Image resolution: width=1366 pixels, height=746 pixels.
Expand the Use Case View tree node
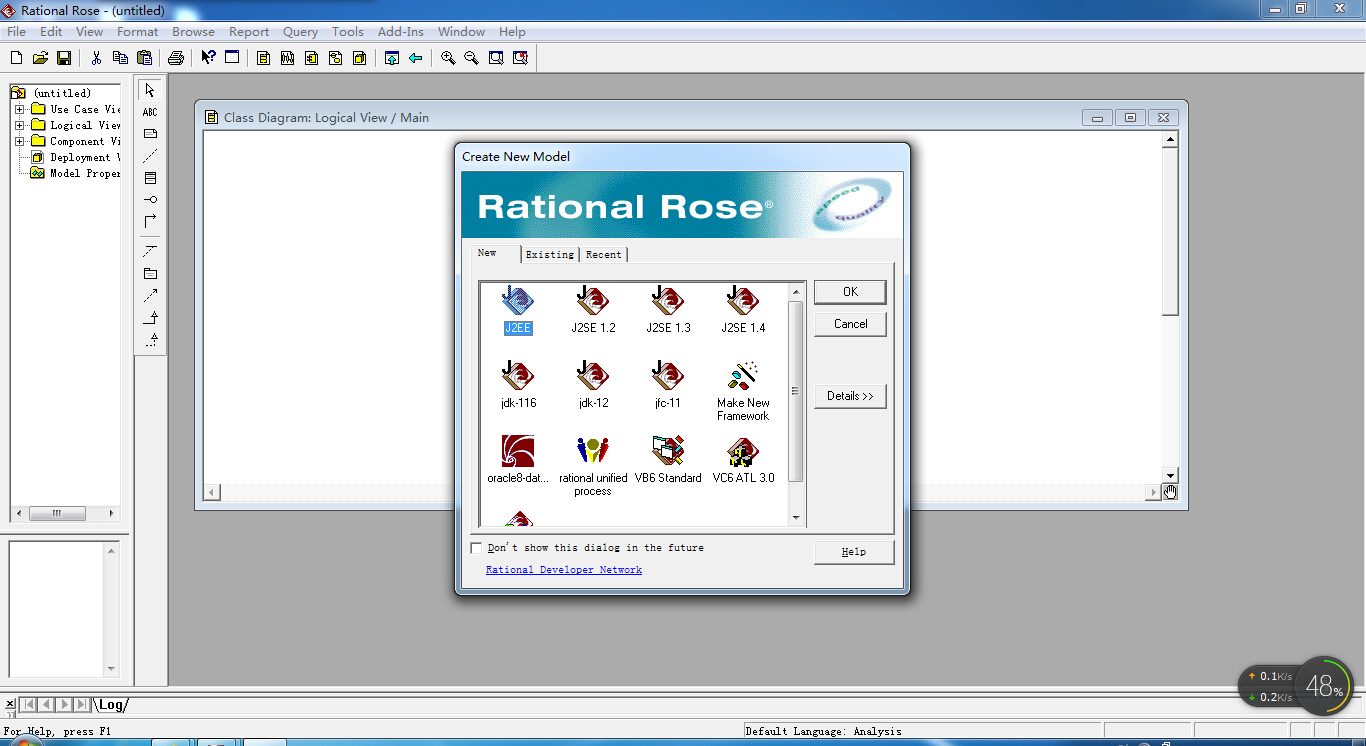point(19,109)
